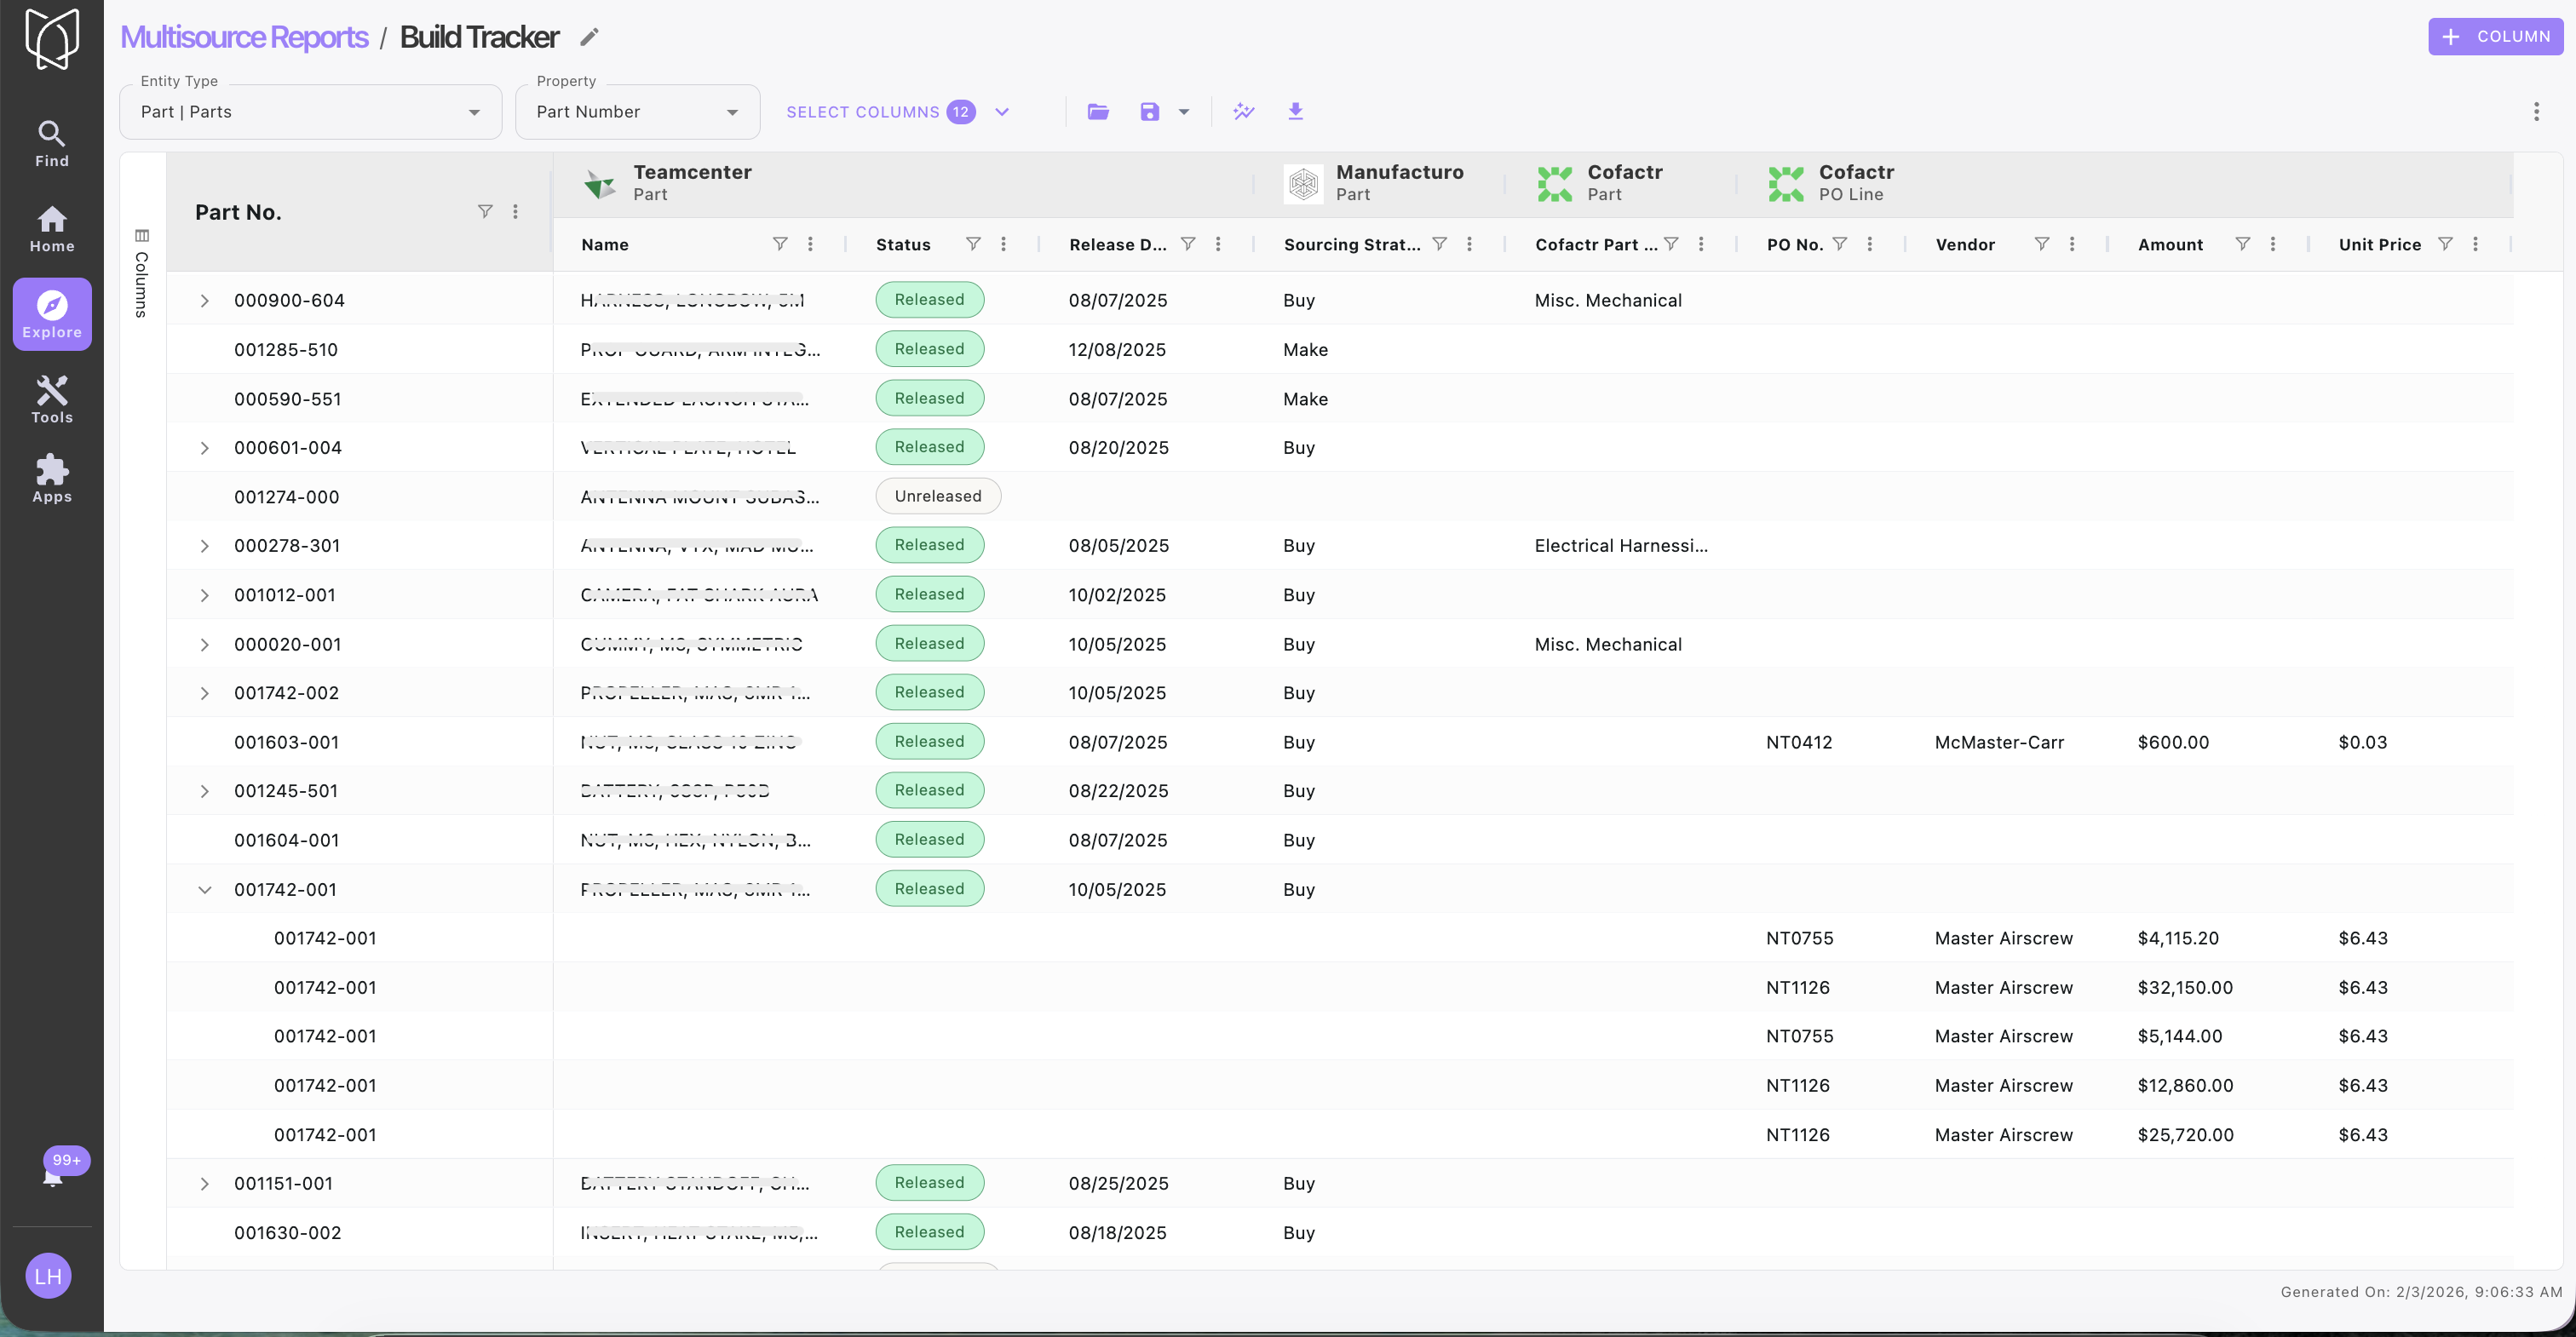This screenshot has height=1337, width=2576.
Task: Click the filter icon on Part No. header
Action: (485, 211)
